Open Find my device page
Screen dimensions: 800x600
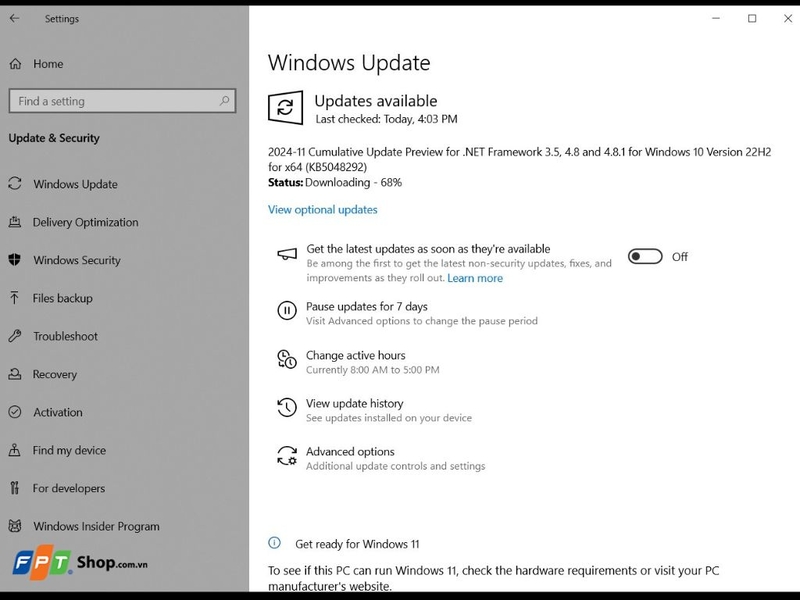(69, 450)
